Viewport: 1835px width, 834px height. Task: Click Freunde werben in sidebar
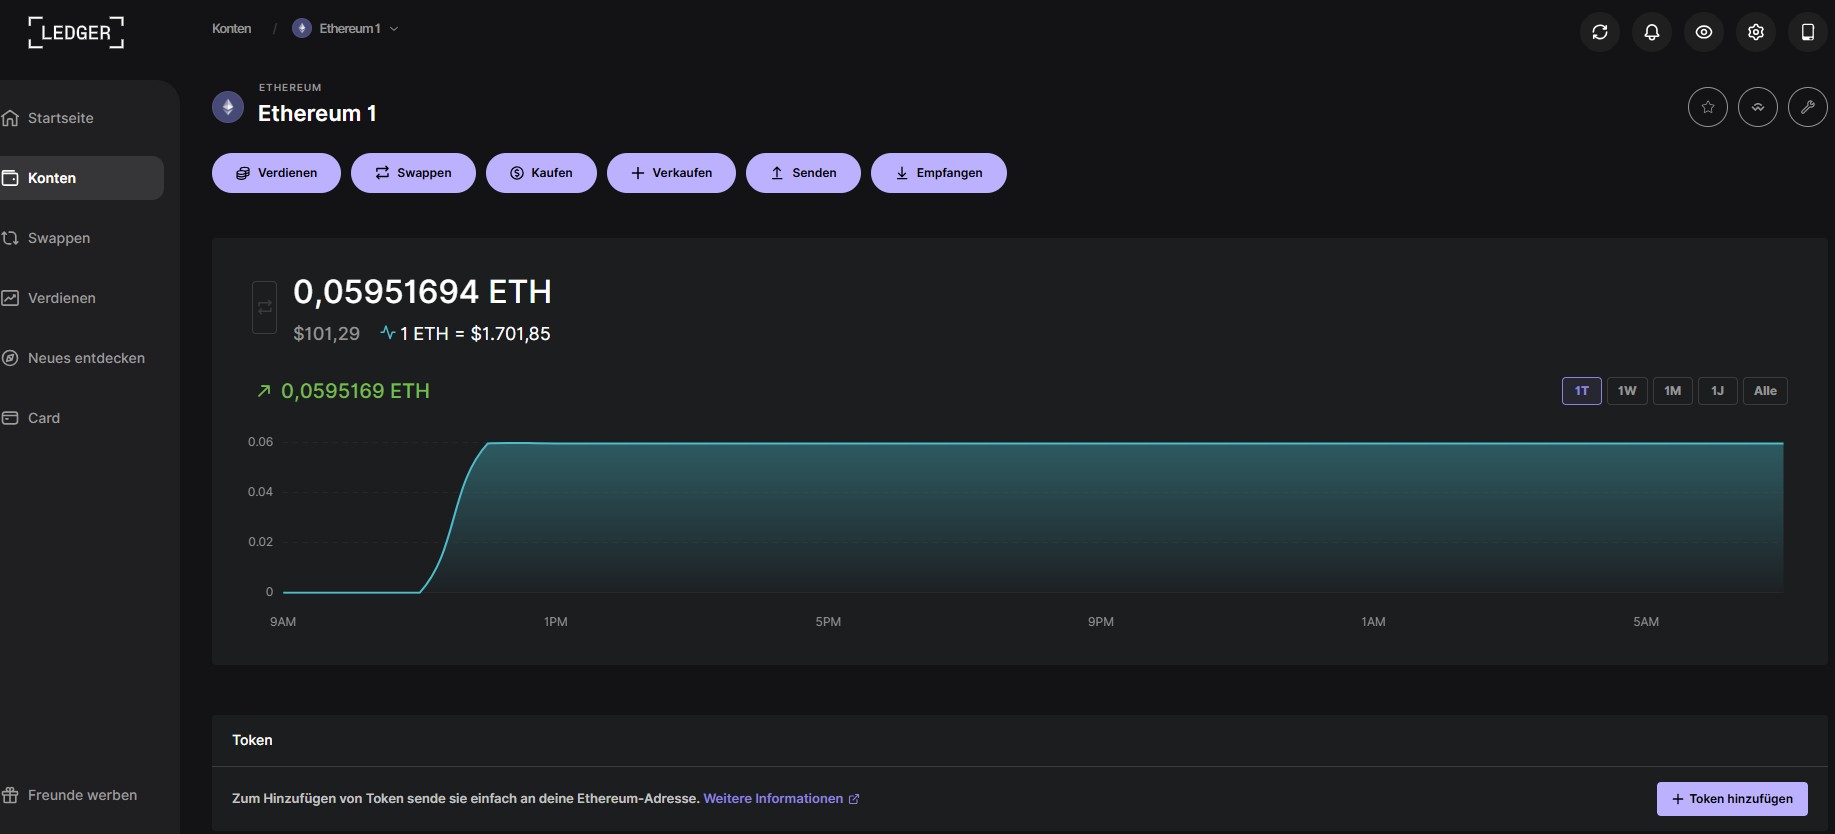[x=82, y=795]
